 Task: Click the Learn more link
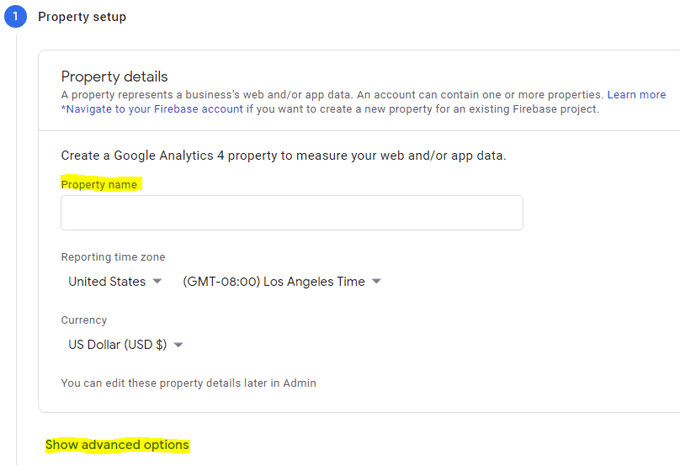(x=636, y=95)
